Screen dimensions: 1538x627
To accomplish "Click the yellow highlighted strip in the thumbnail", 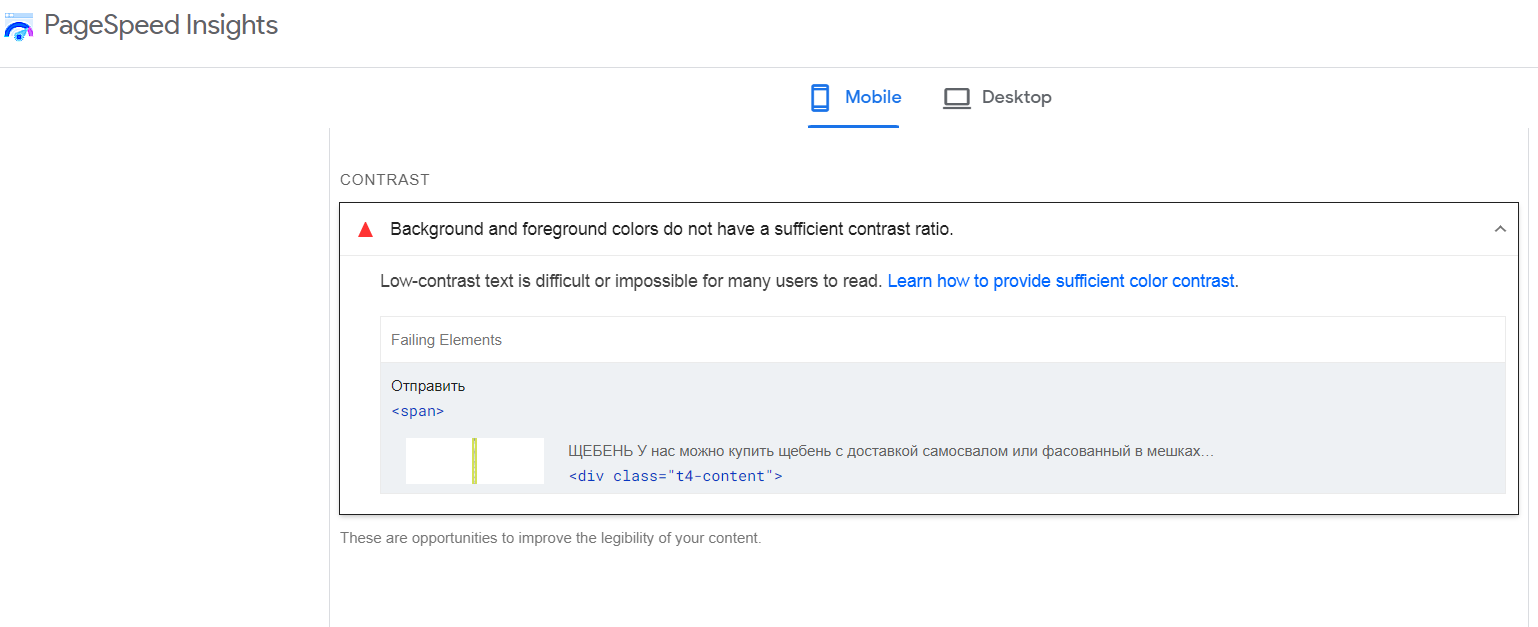I will click(x=475, y=461).
